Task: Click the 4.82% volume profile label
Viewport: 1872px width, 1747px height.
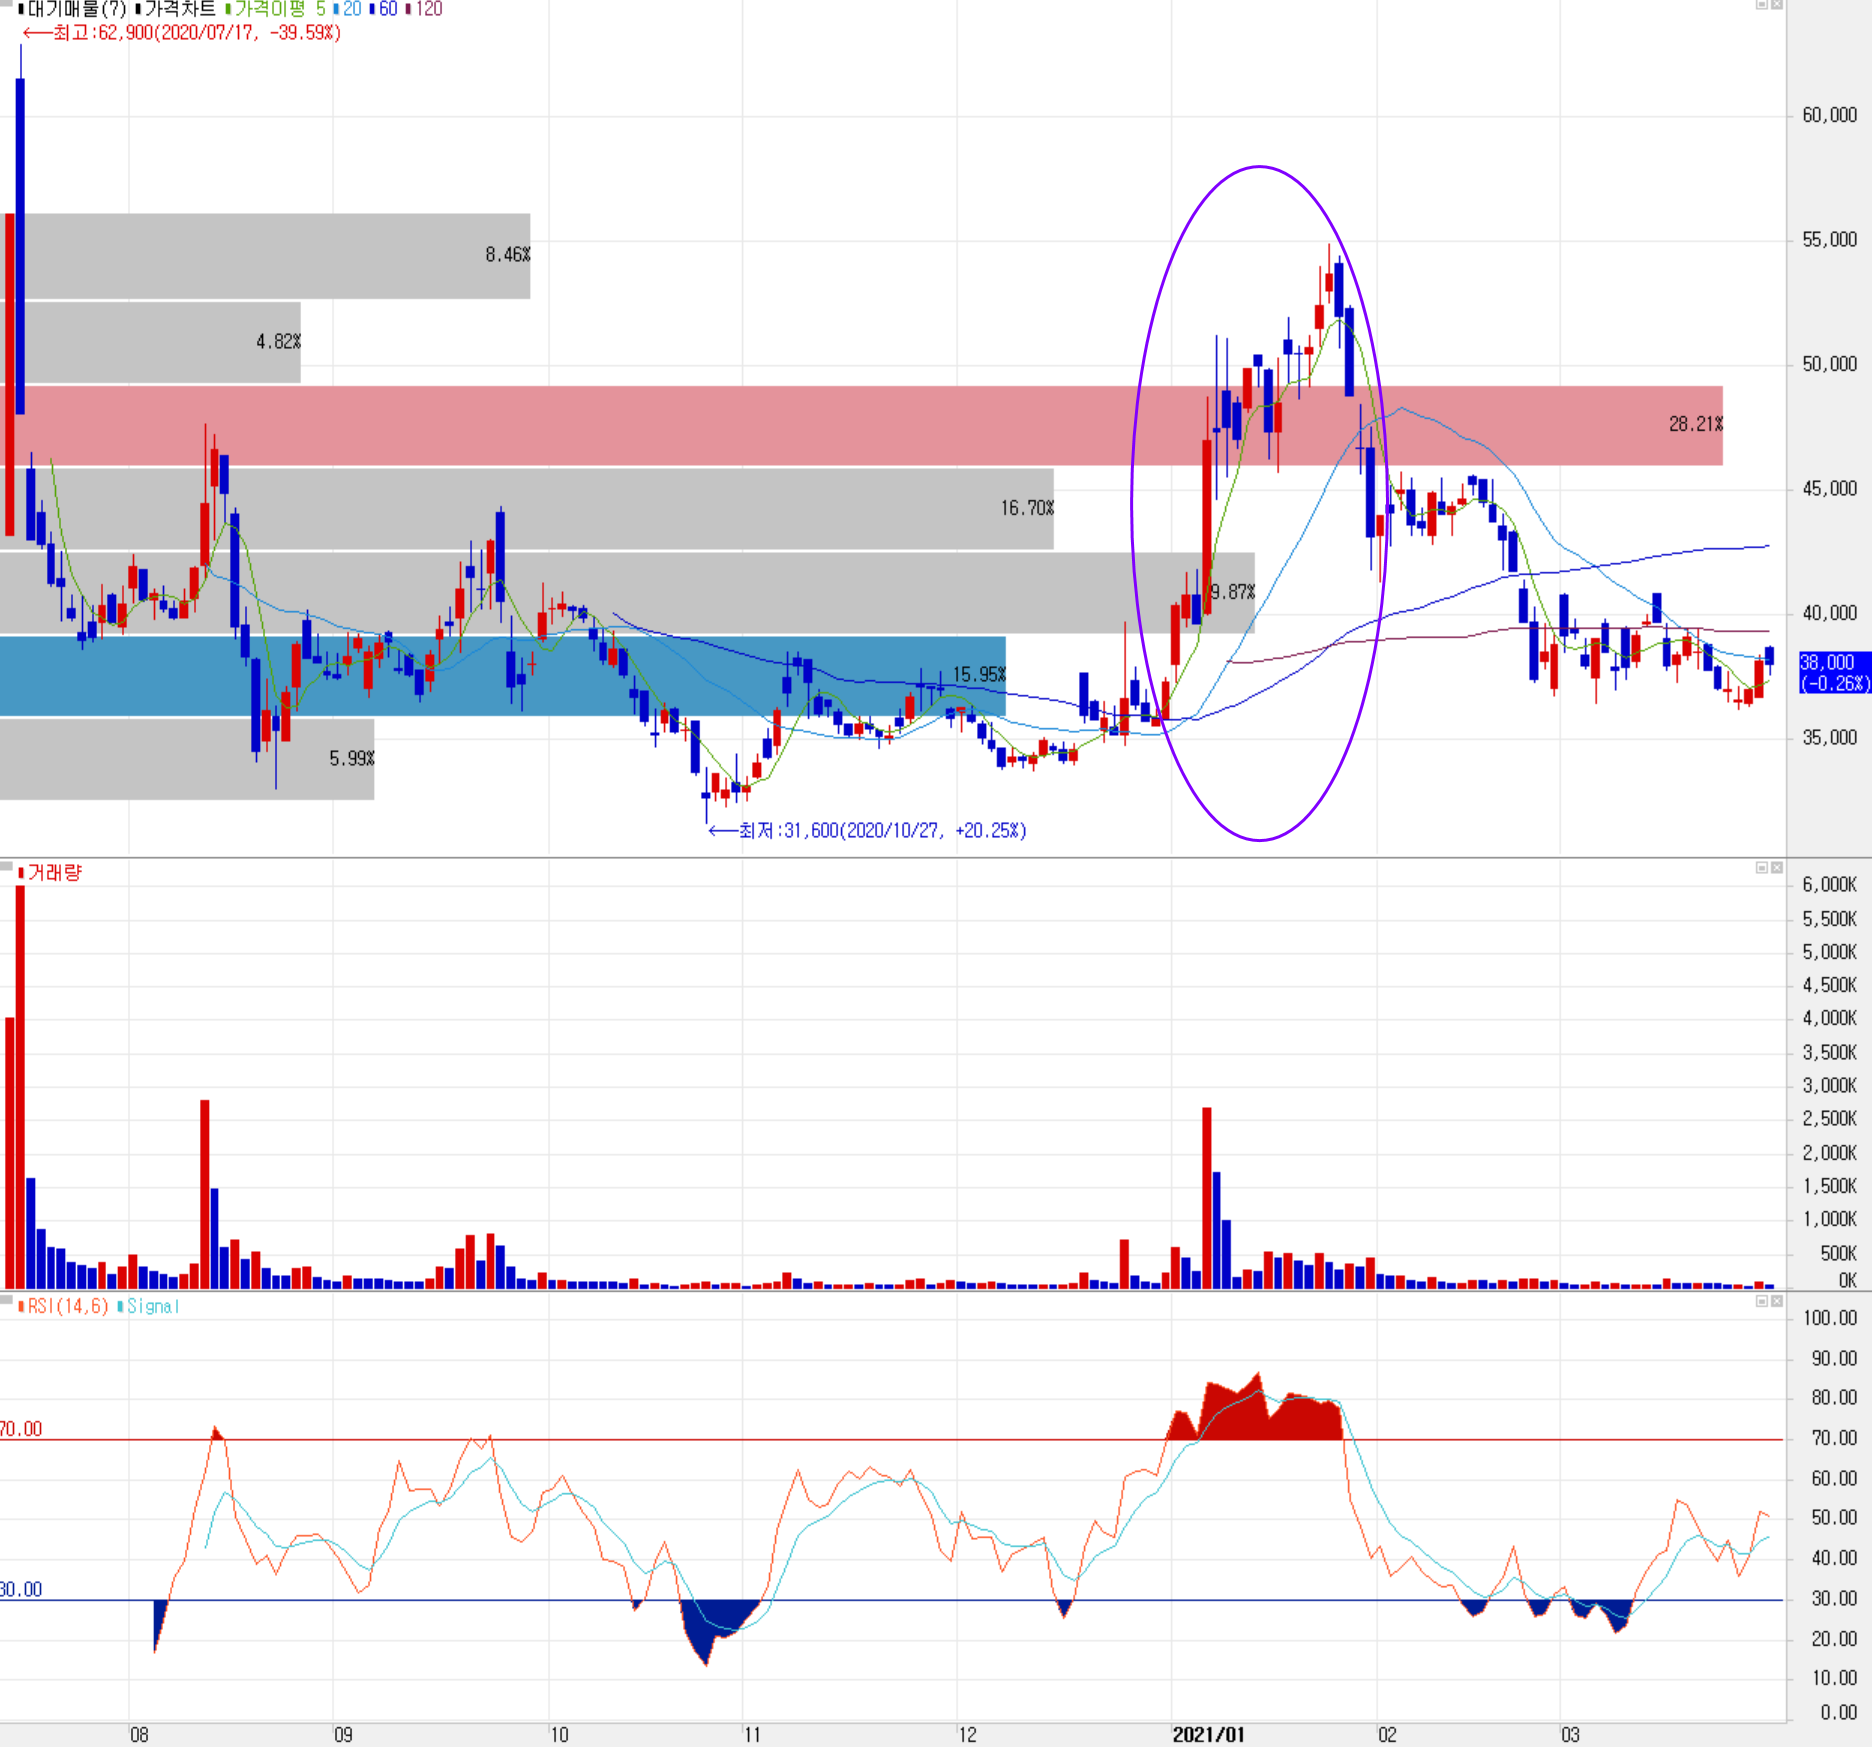Action: tap(278, 342)
